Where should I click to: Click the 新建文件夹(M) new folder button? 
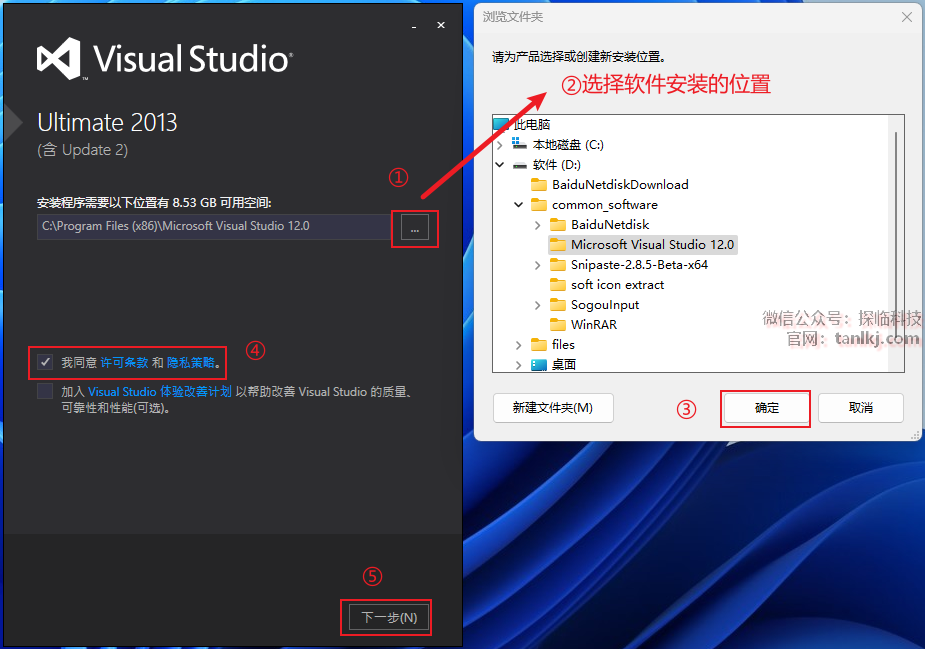pyautogui.click(x=553, y=408)
